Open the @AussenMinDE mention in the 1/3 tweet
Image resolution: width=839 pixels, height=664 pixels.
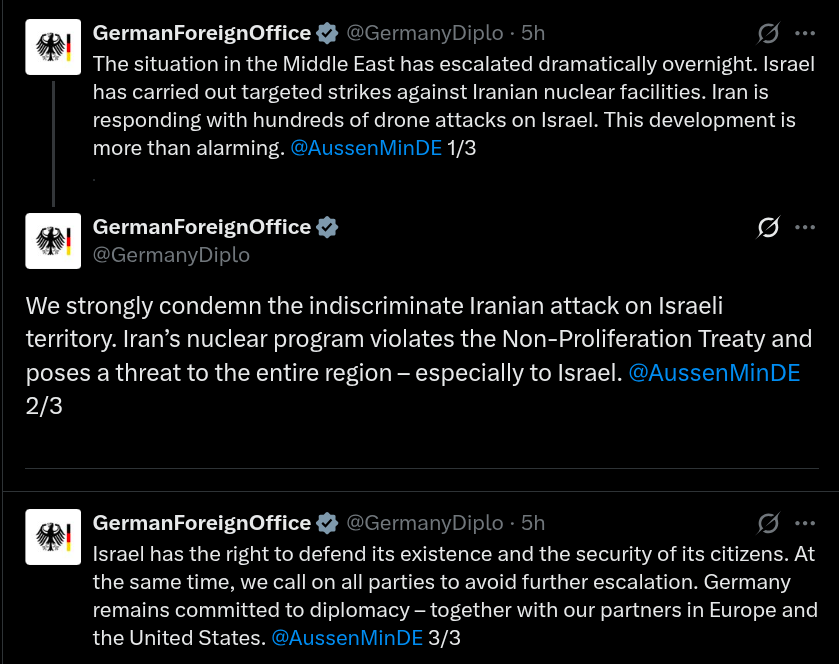[365, 149]
